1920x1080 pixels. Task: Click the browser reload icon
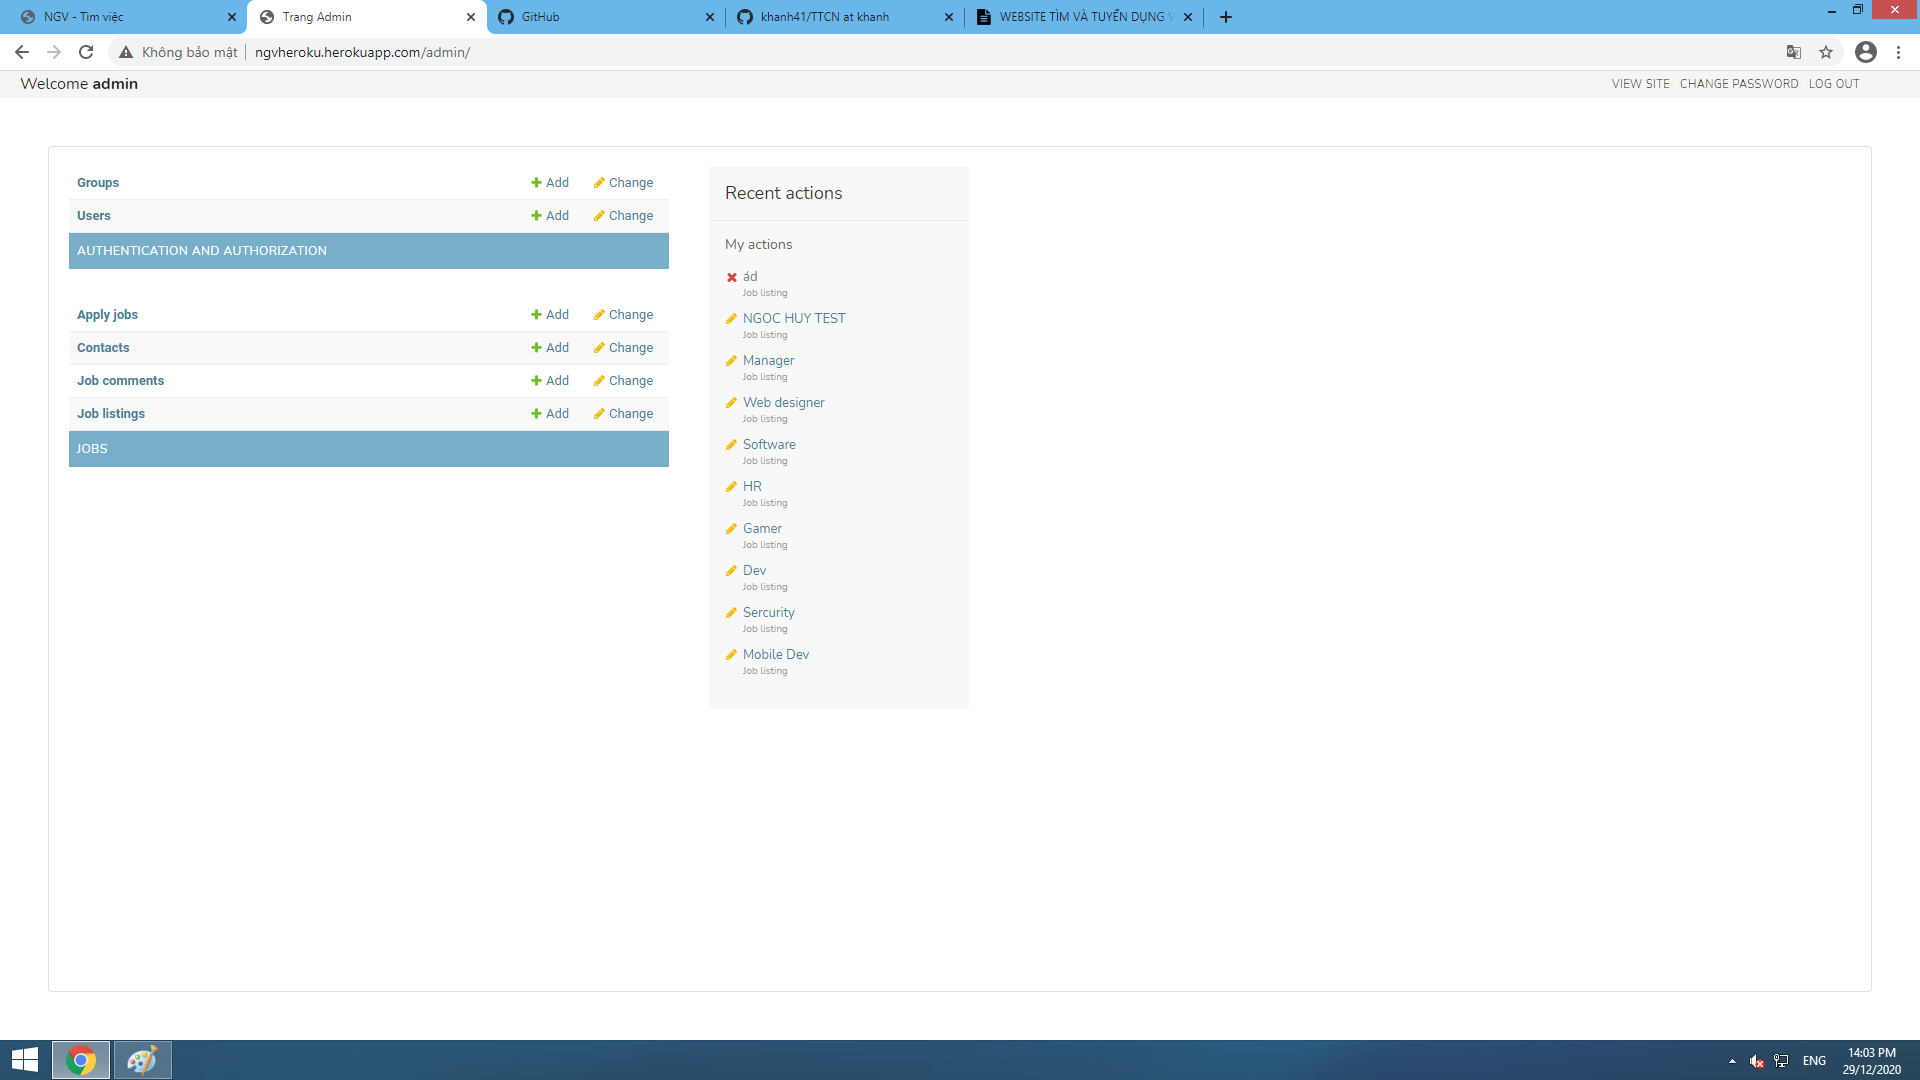[x=86, y=52]
